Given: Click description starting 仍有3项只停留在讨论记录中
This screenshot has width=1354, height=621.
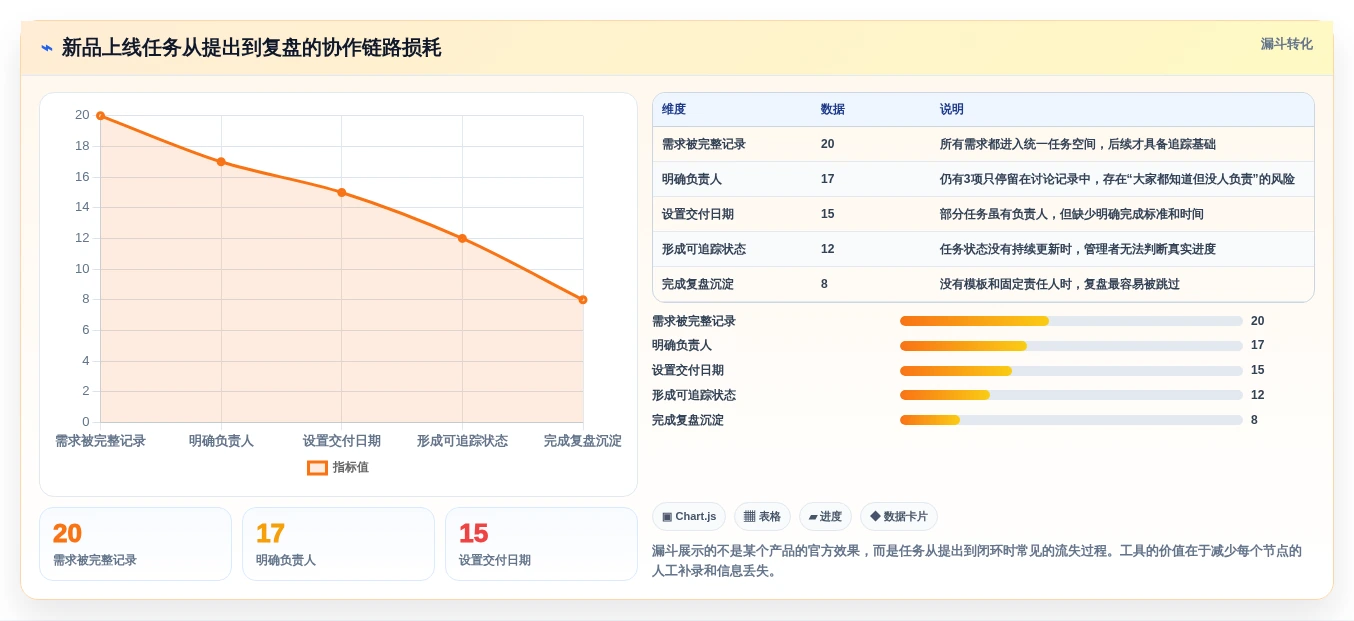Looking at the screenshot, I should click(x=1117, y=179).
